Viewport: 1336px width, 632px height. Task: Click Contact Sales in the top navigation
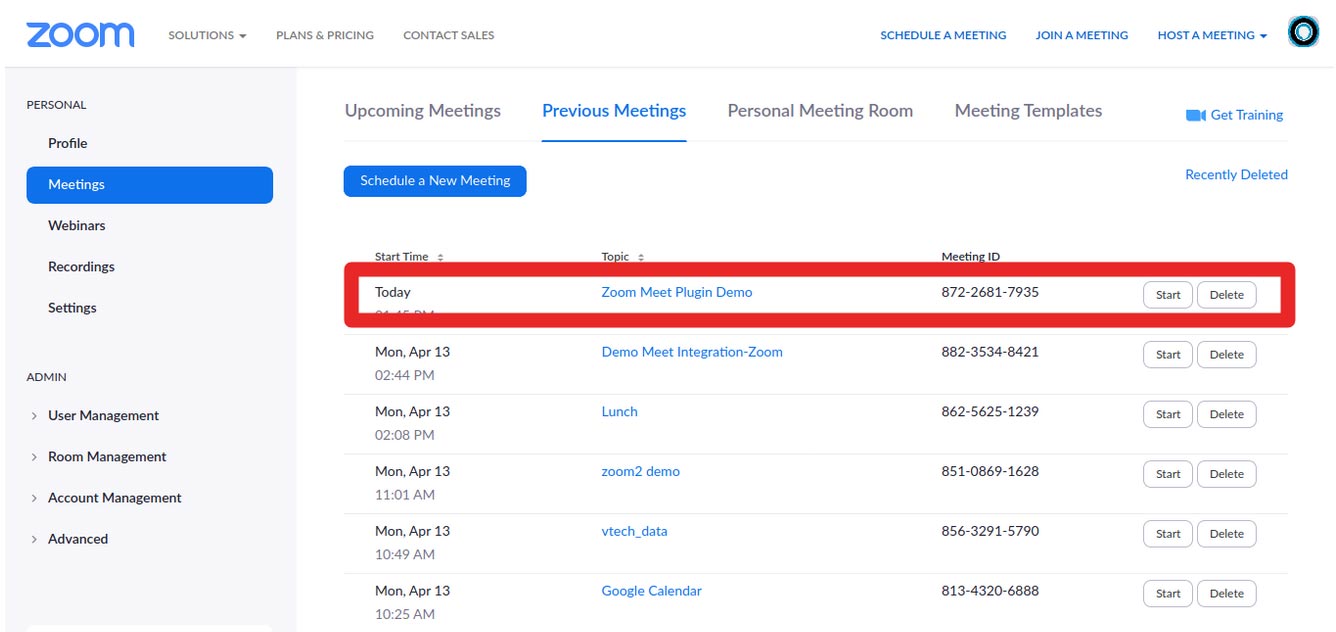(449, 35)
